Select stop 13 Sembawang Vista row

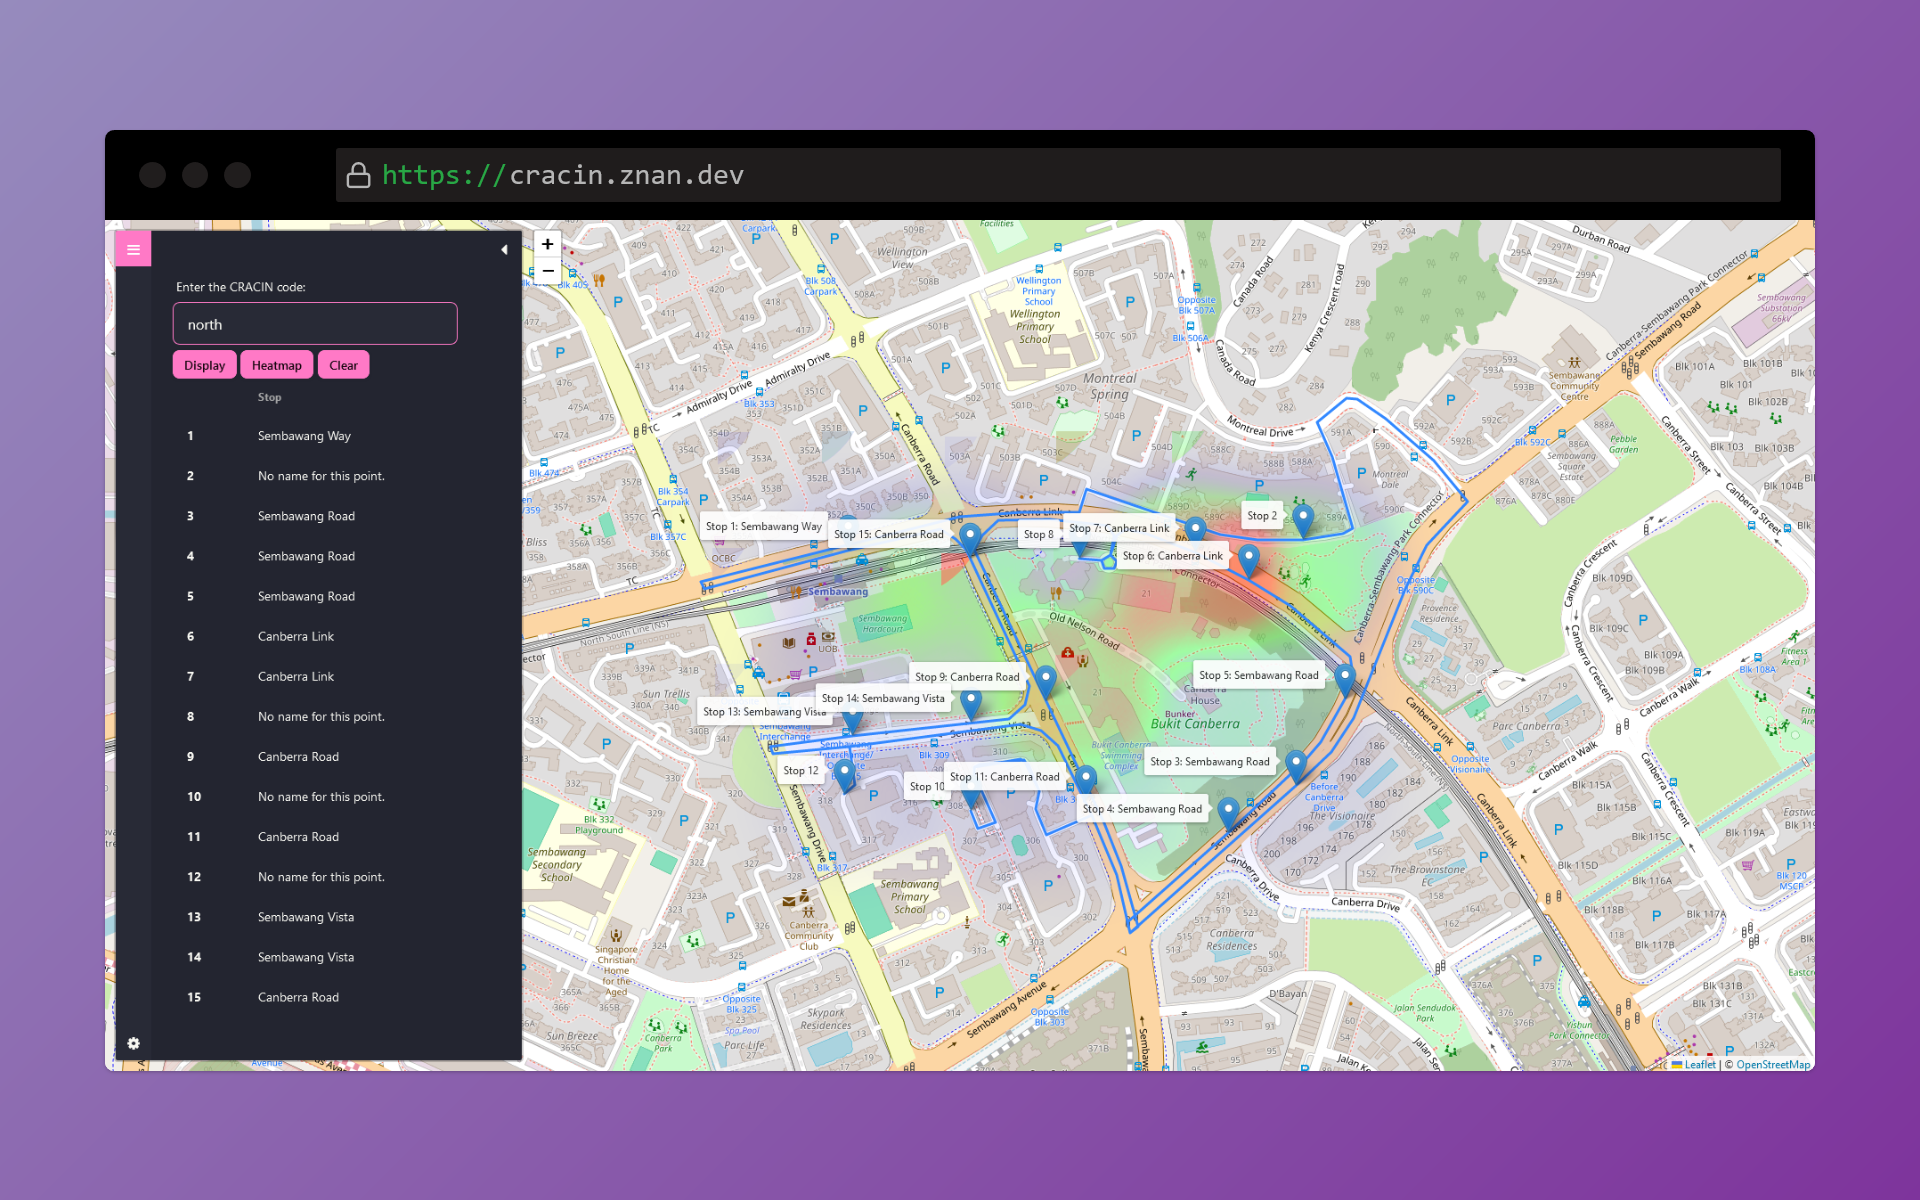305,917
